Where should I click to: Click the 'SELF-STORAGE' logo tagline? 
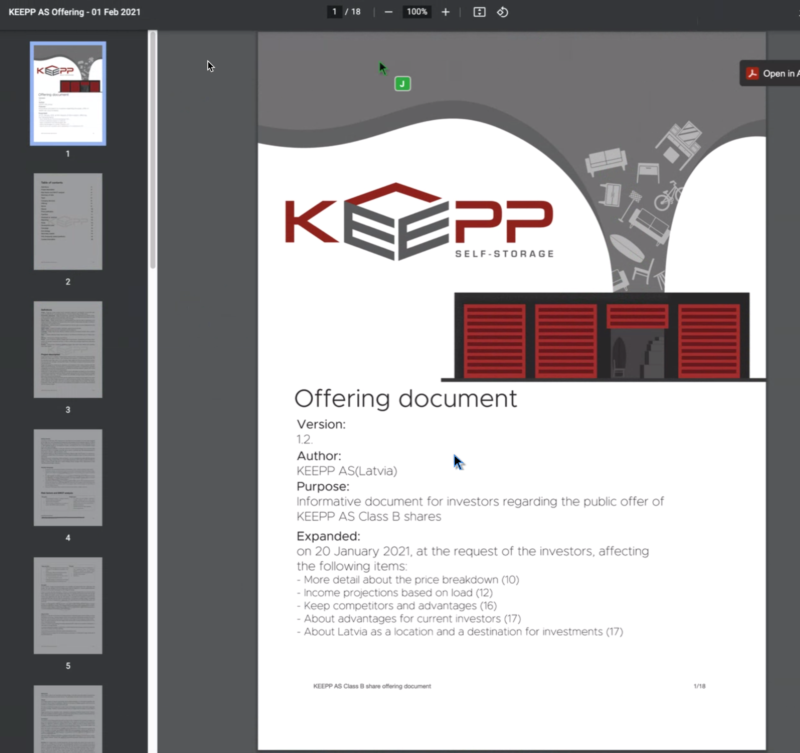click(x=504, y=254)
